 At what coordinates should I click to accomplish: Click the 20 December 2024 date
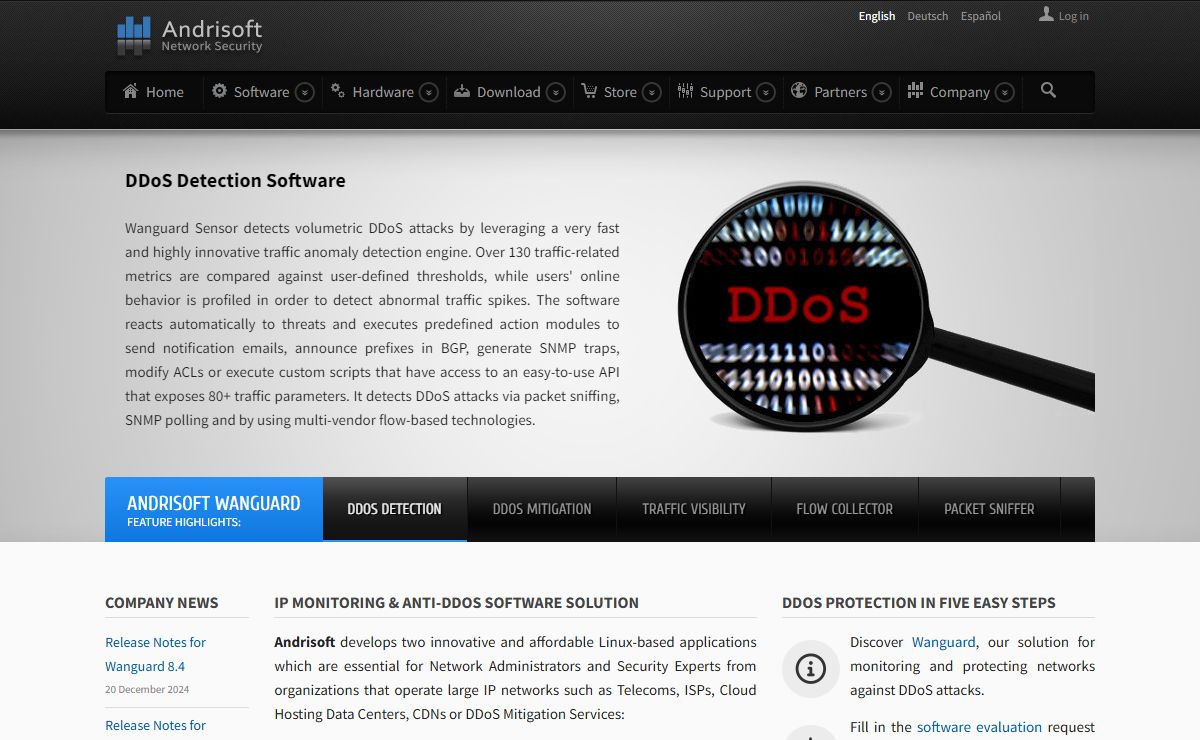coord(147,689)
